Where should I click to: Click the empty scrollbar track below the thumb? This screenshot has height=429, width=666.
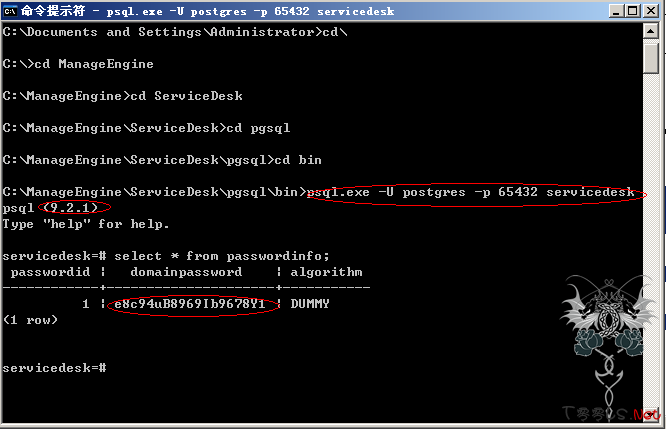coord(651,238)
